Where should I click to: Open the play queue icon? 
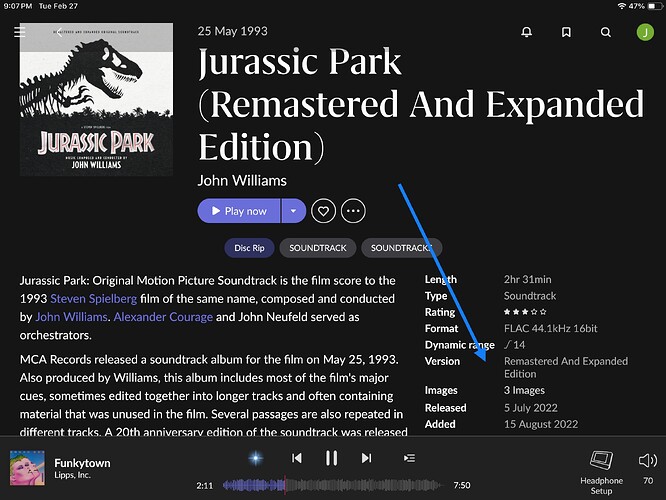(409, 458)
